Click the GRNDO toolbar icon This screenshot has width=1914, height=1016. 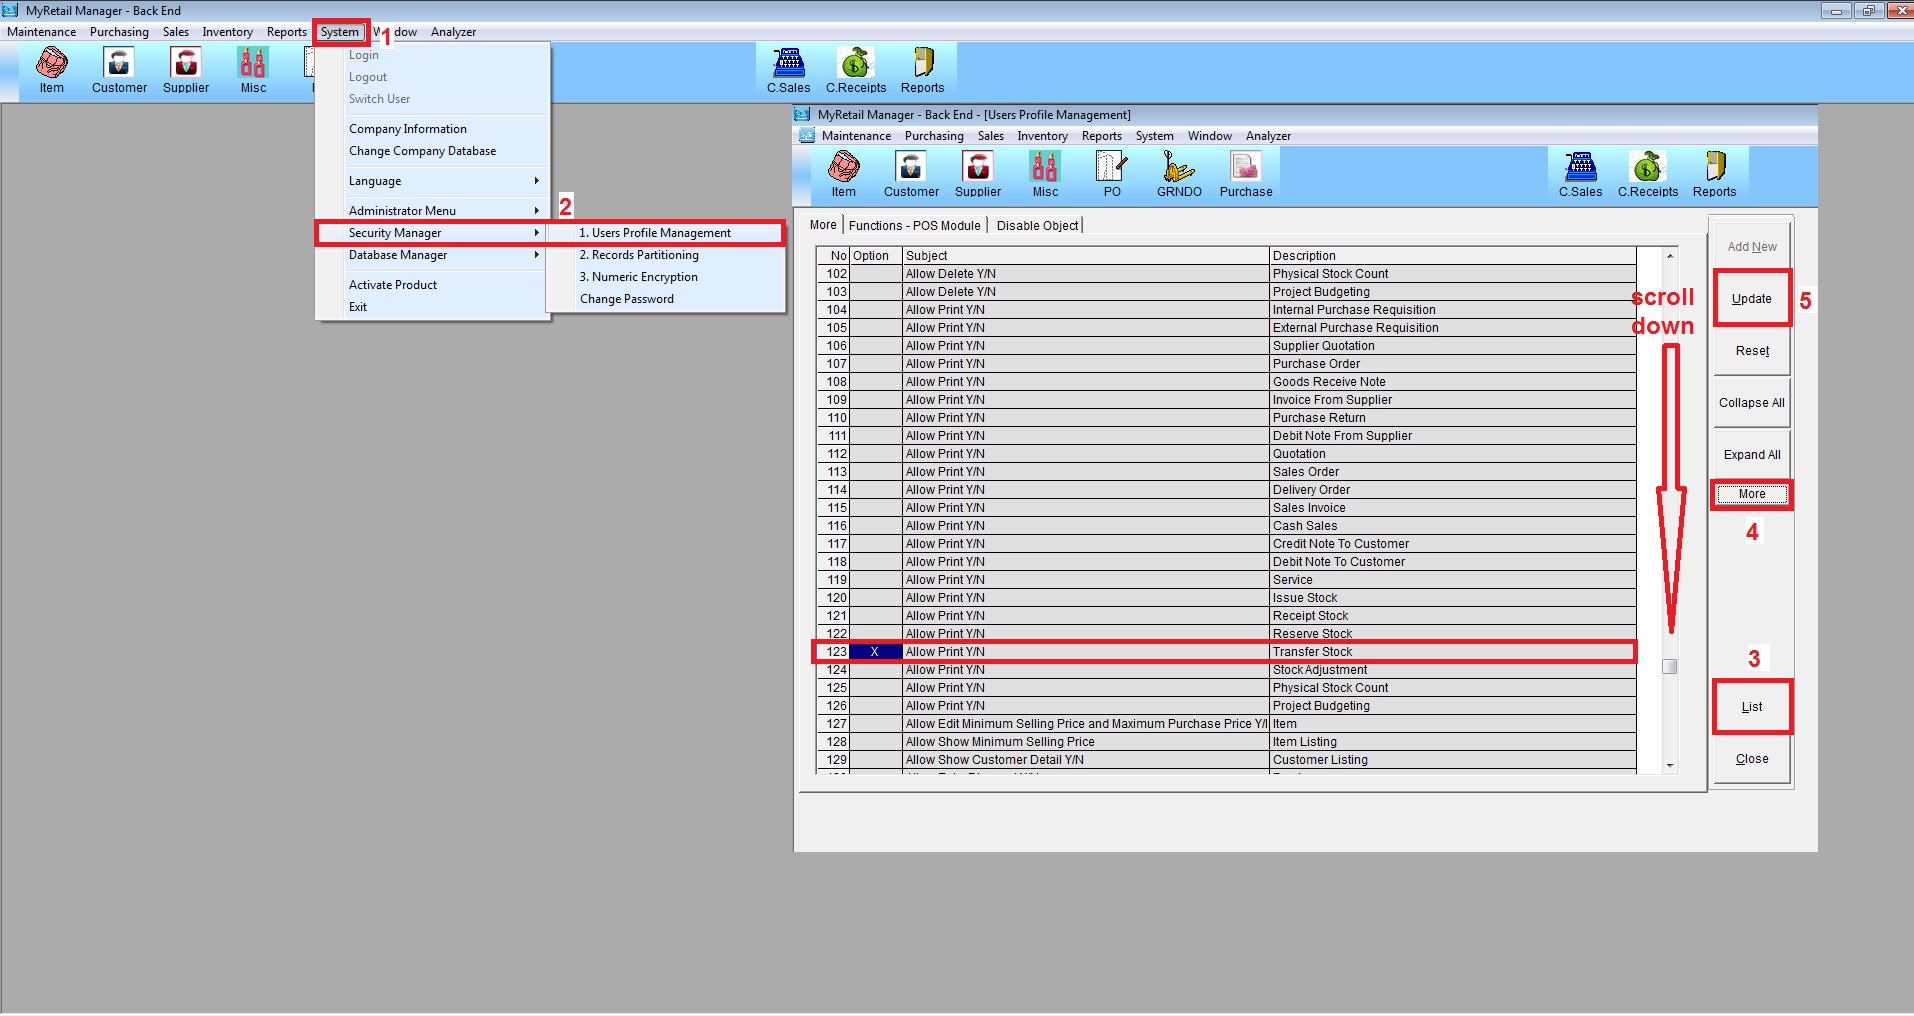pos(1178,174)
